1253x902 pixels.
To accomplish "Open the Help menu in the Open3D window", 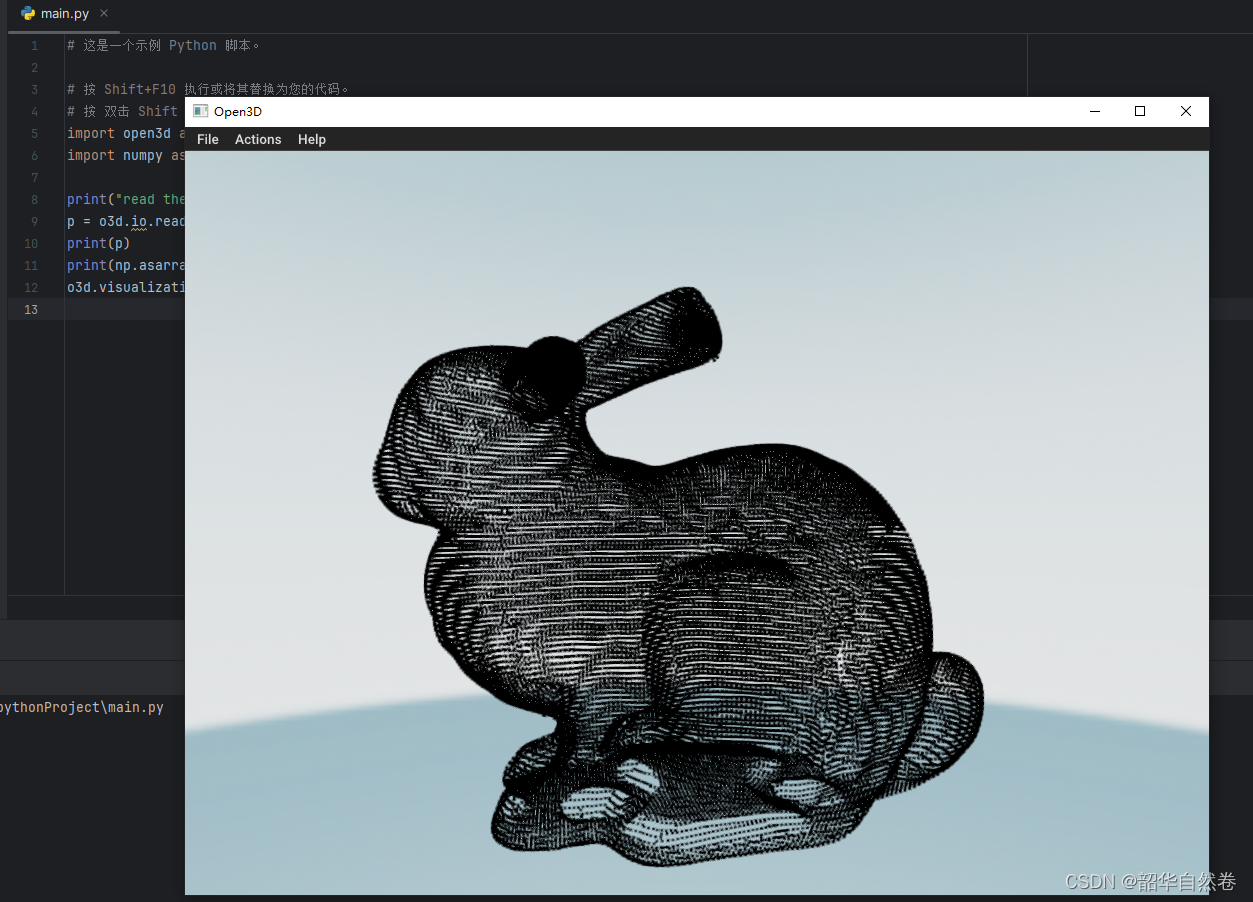I will coord(311,139).
